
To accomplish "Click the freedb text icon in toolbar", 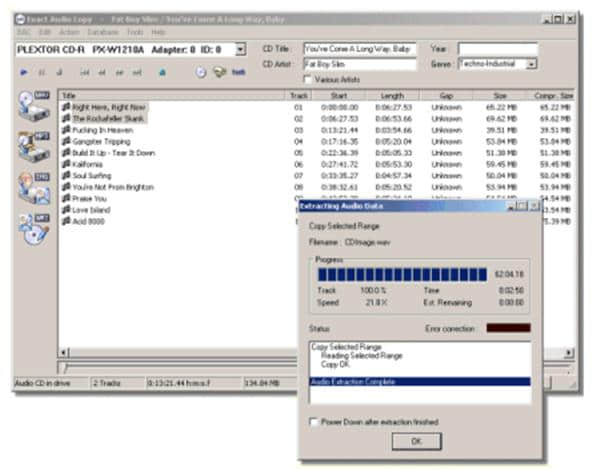I will (239, 72).
